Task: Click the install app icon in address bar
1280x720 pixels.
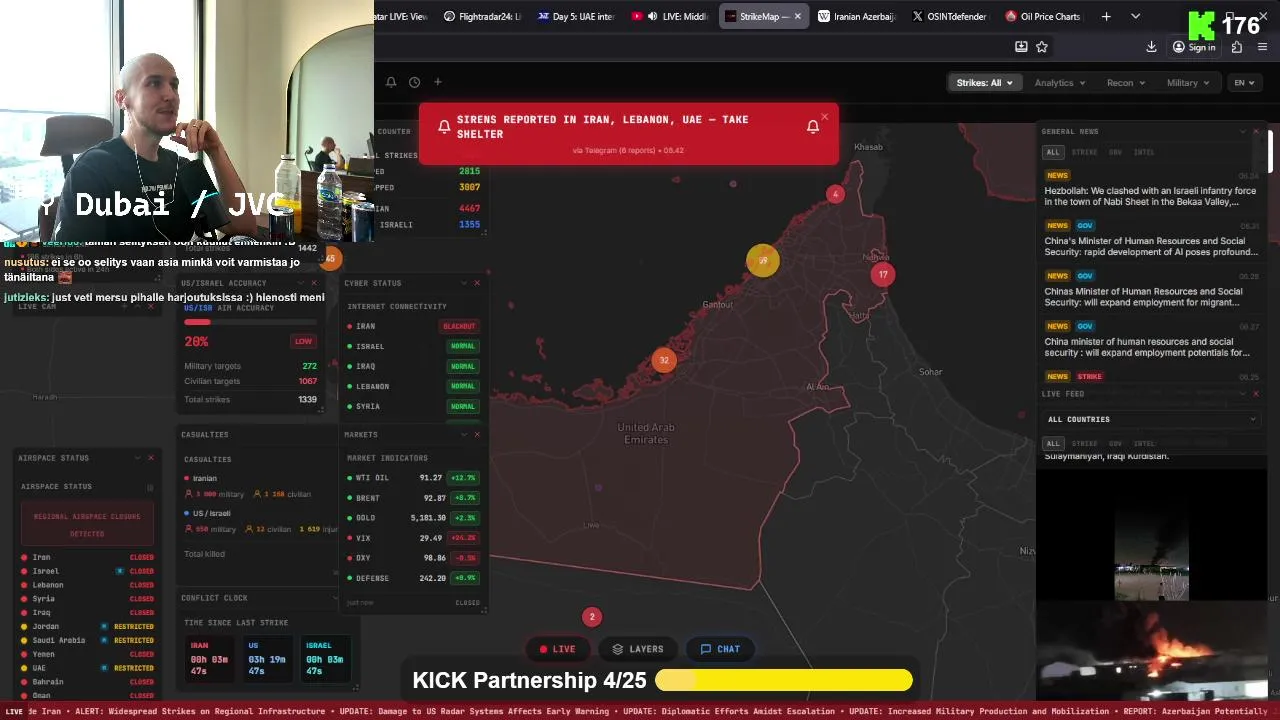Action: tap(1021, 47)
